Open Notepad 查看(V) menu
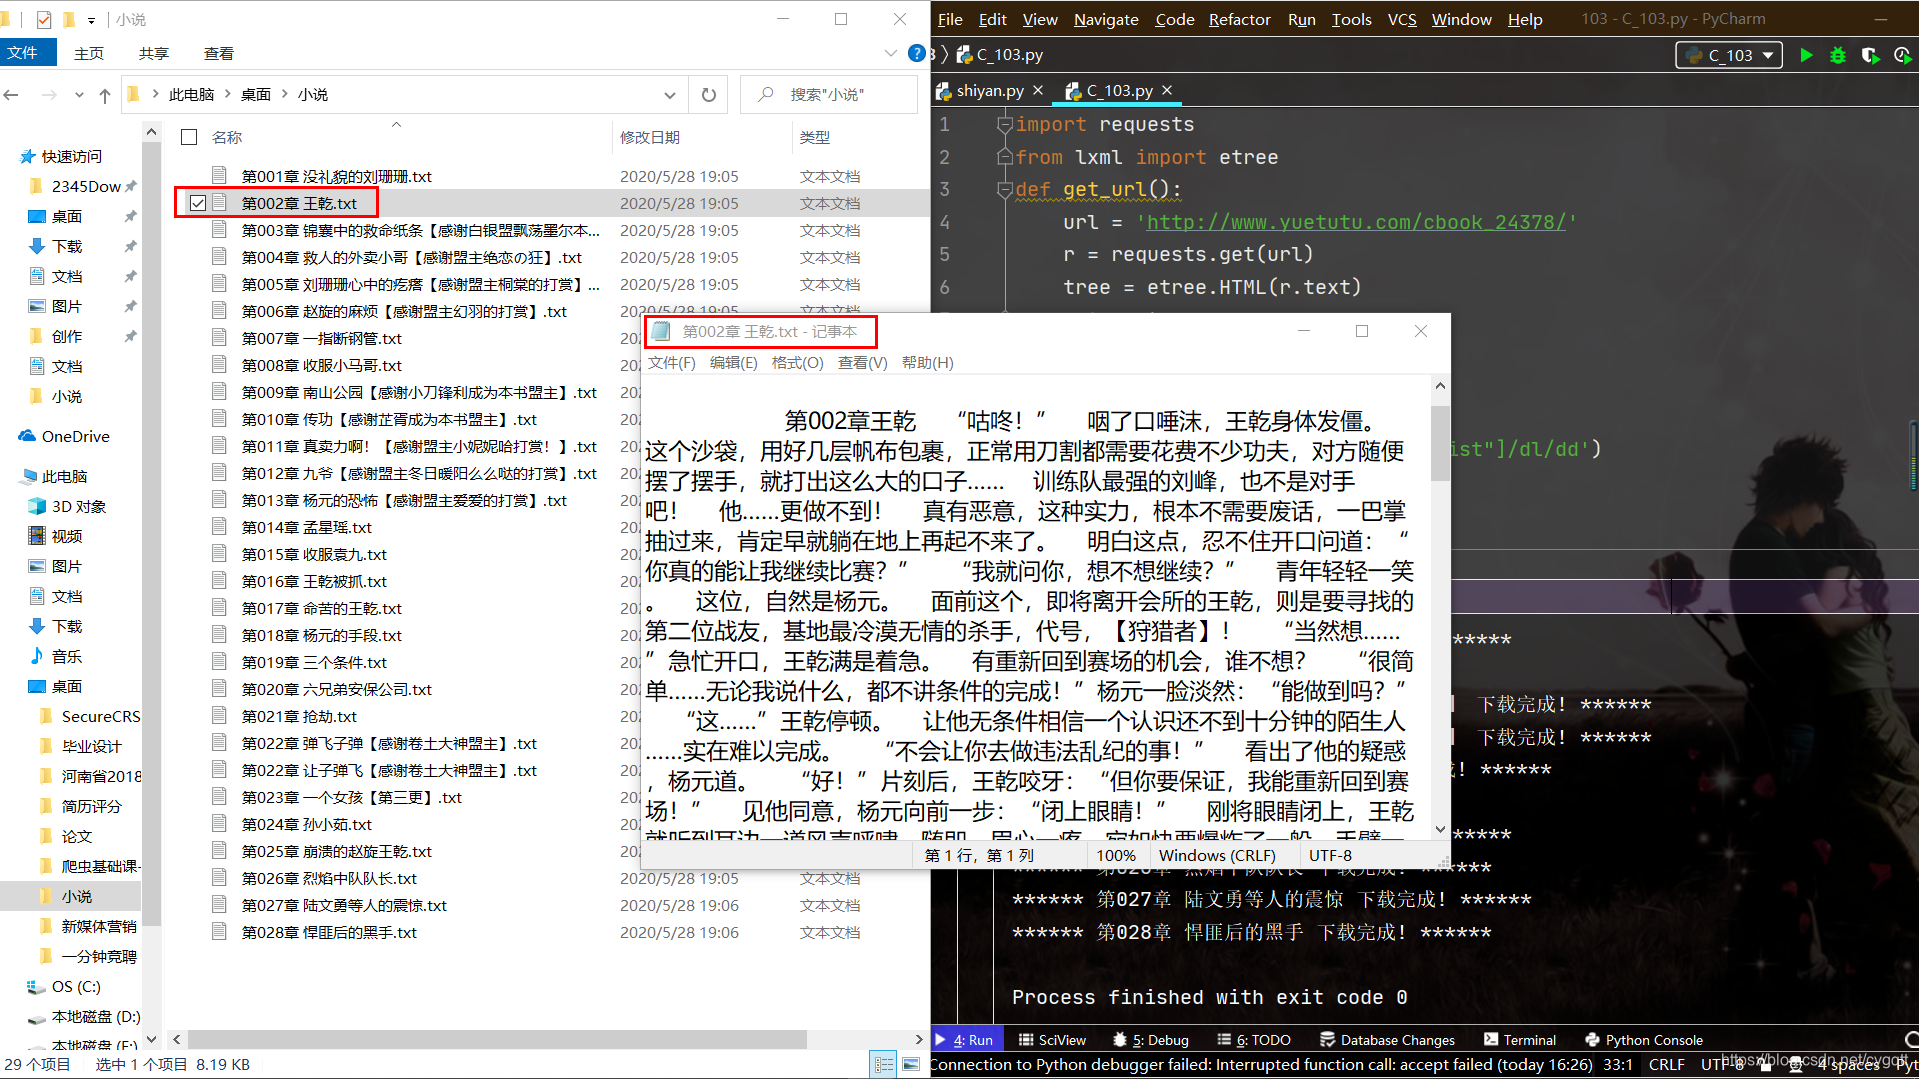This screenshot has width=1919, height=1079. pyautogui.click(x=862, y=363)
